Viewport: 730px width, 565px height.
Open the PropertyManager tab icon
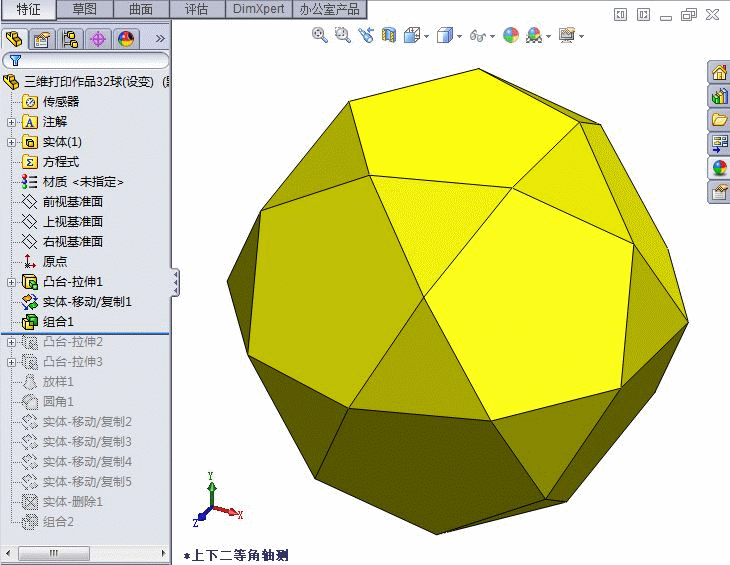42,39
